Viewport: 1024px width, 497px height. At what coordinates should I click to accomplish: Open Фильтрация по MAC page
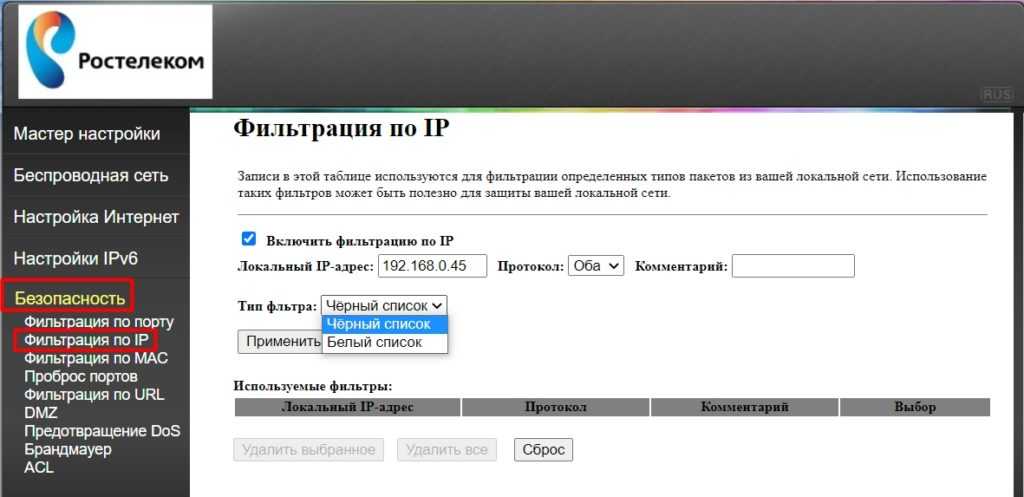pyautogui.click(x=96, y=359)
